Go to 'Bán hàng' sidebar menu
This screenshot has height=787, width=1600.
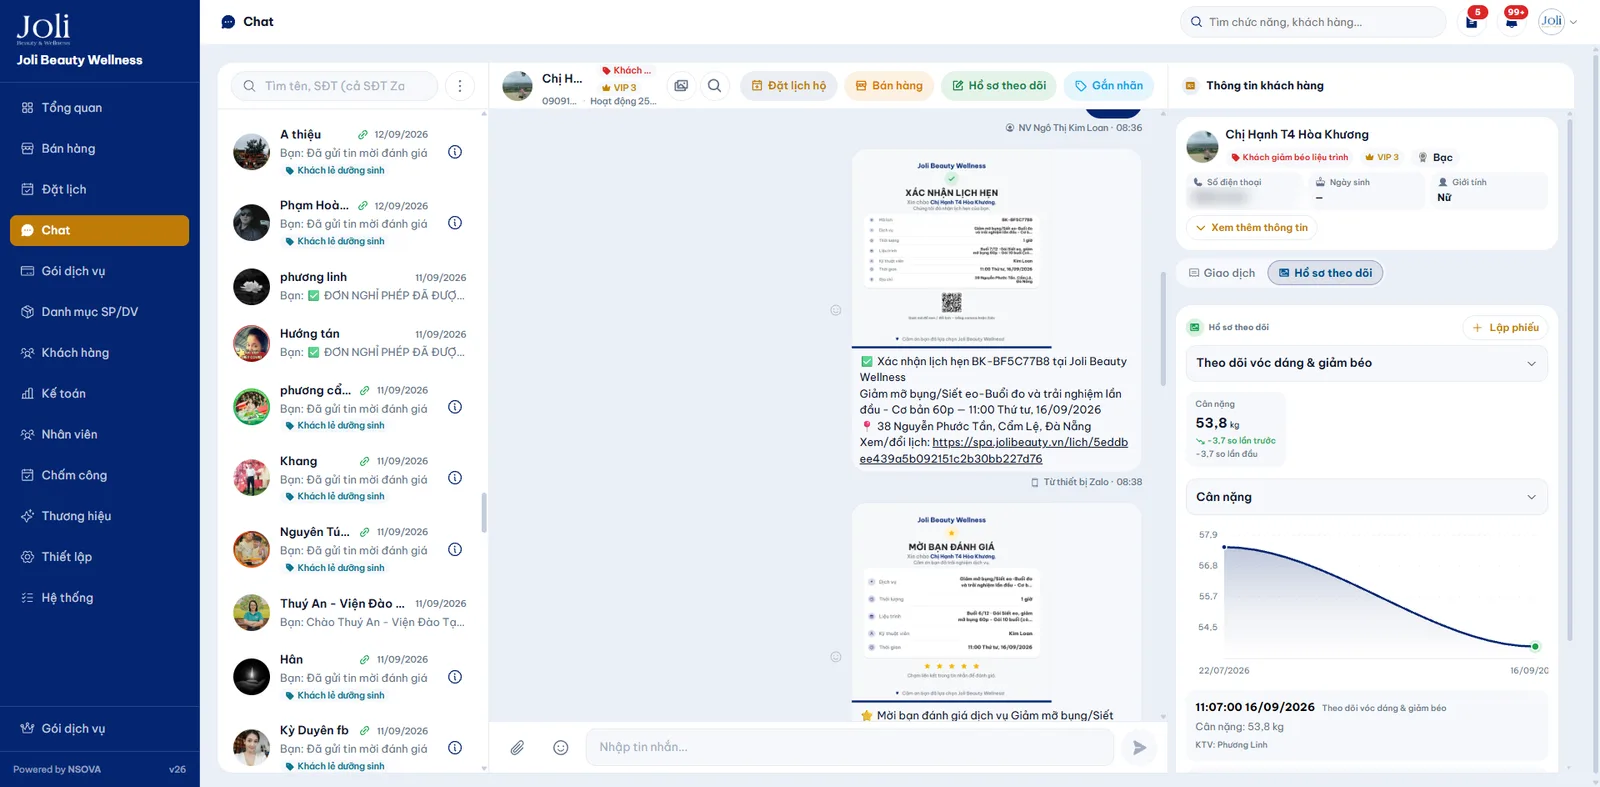[x=99, y=149]
